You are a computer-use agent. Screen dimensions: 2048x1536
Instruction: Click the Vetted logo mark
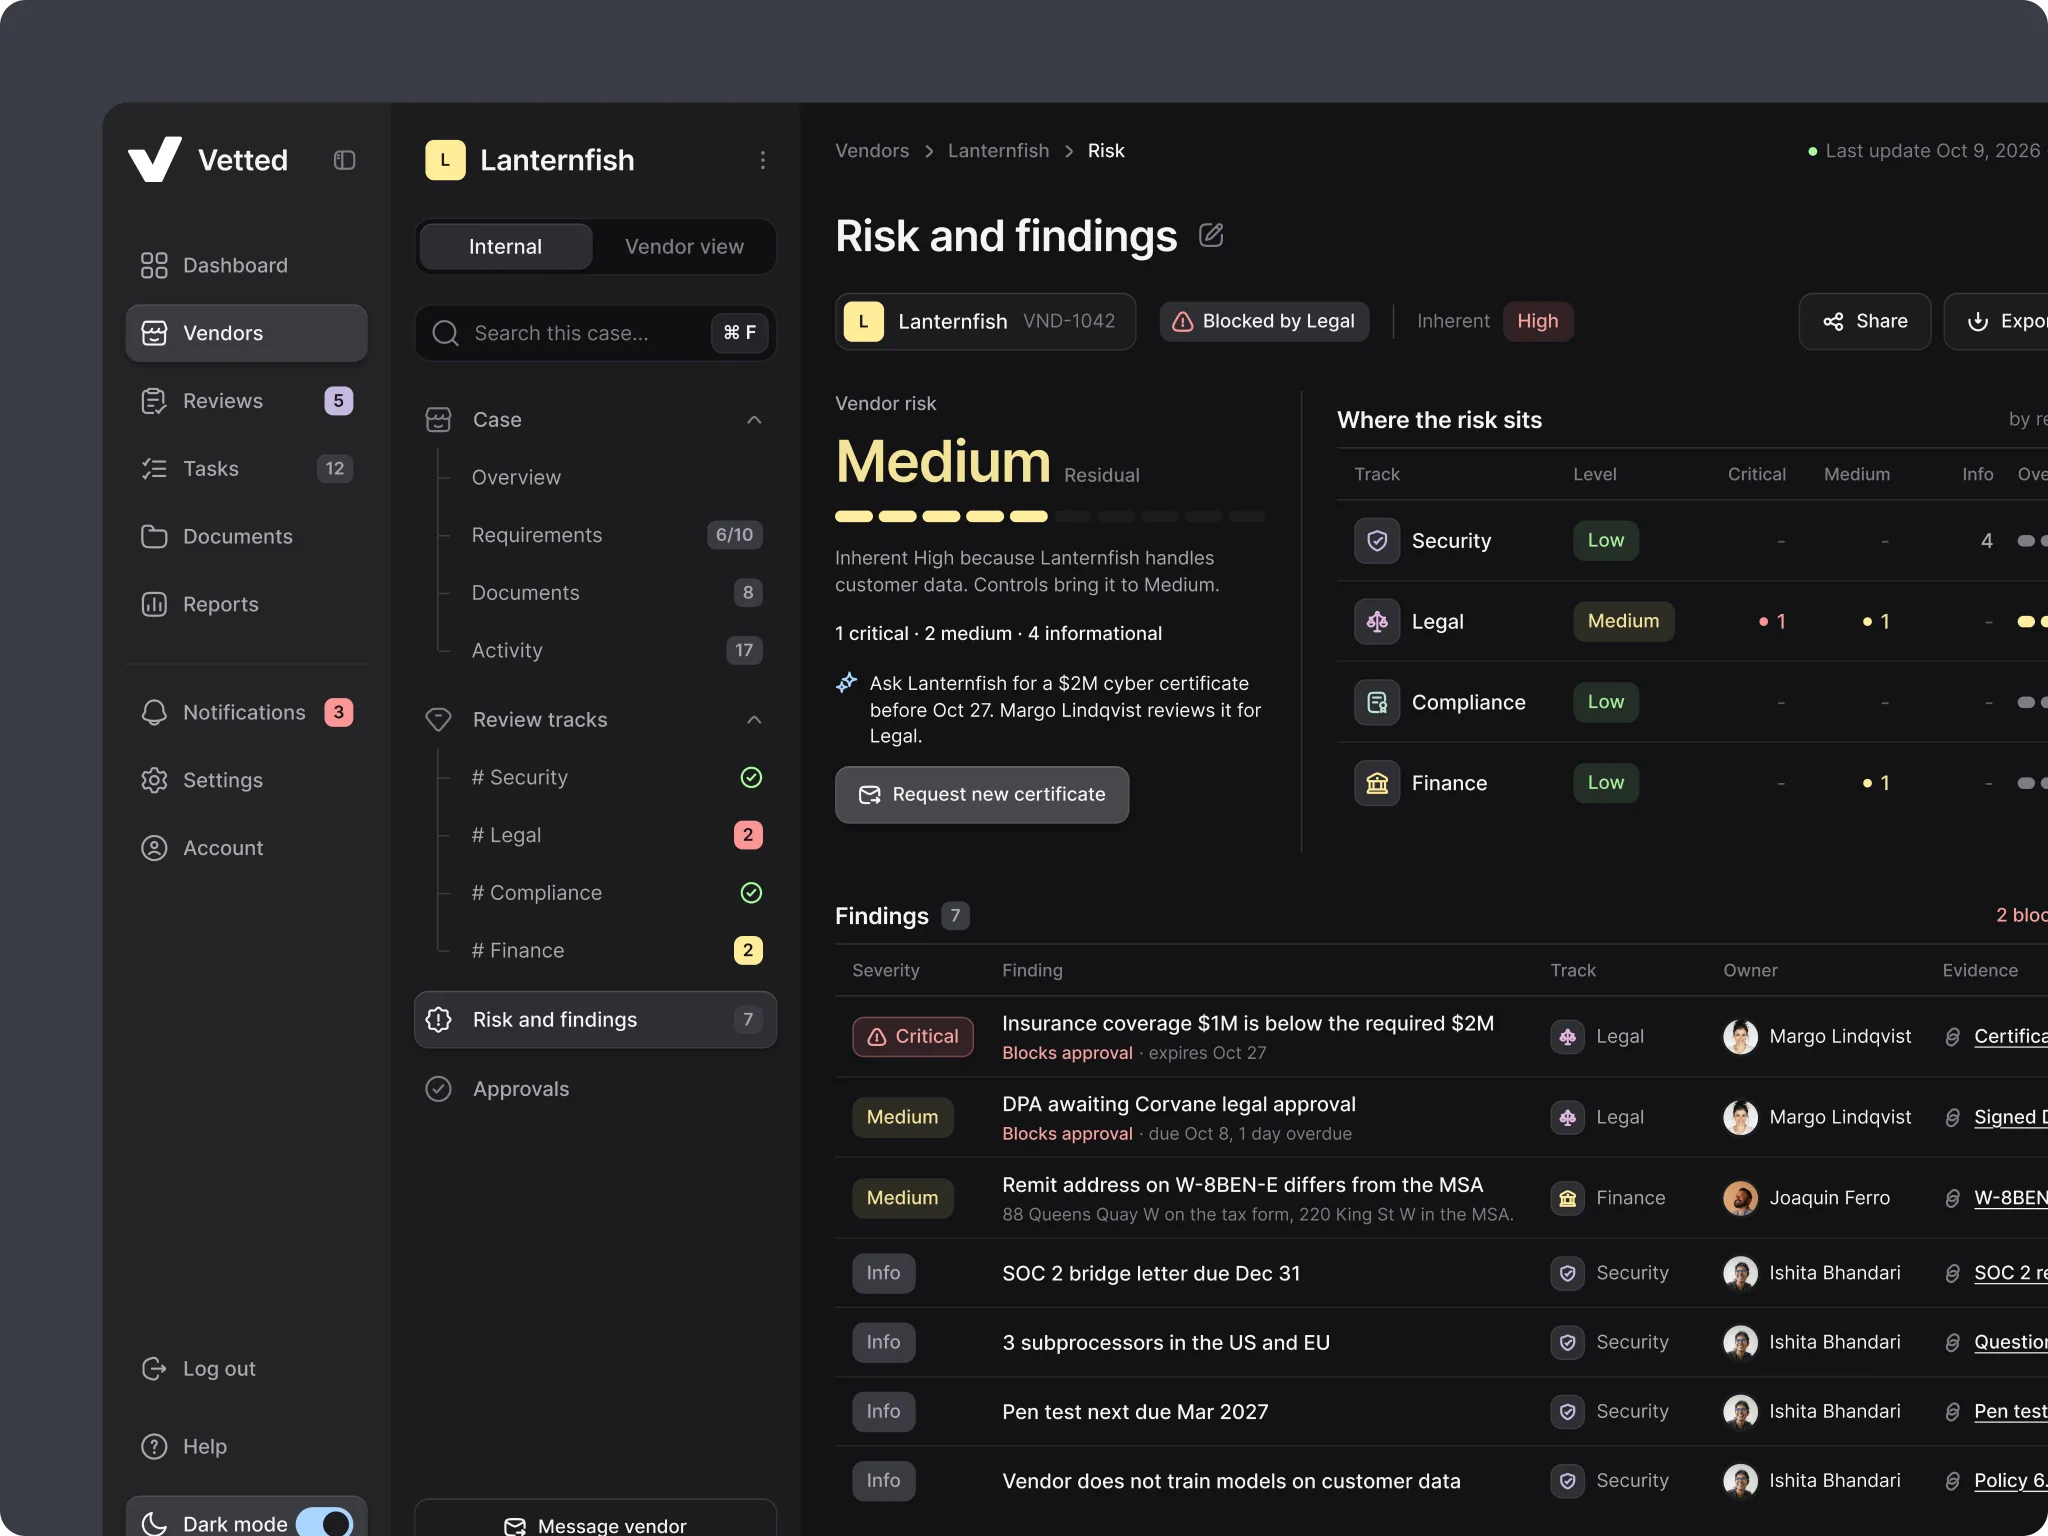pyautogui.click(x=155, y=160)
